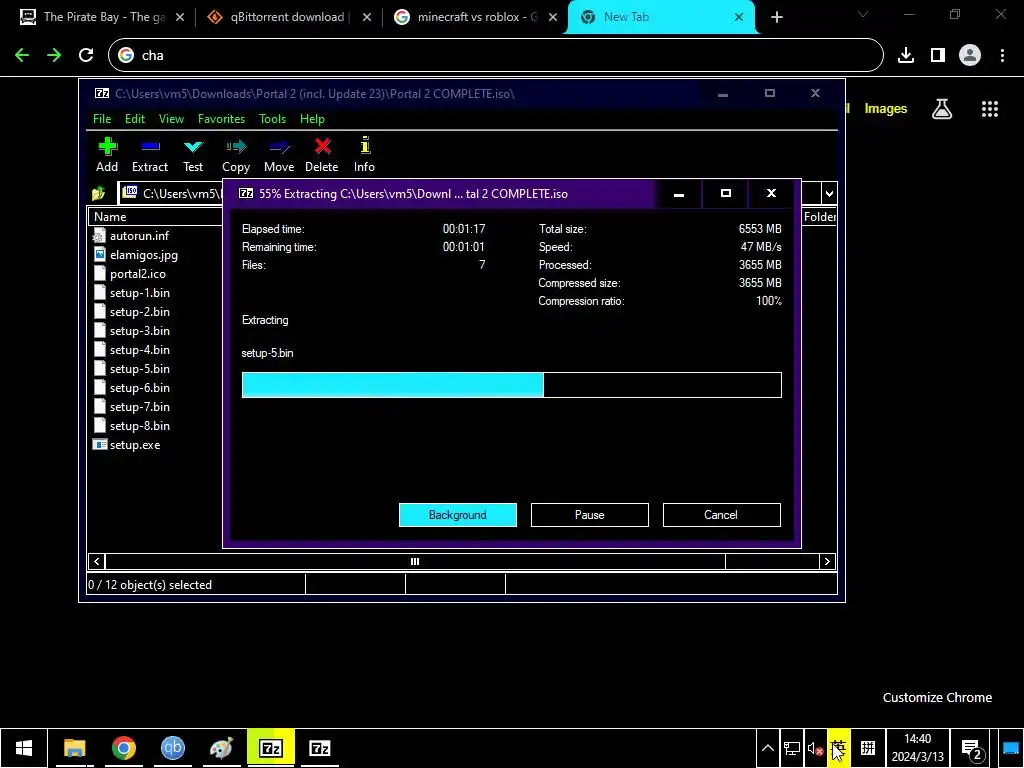Select setup-5.bin in file list
This screenshot has height=768, width=1024.
pyautogui.click(x=140, y=368)
